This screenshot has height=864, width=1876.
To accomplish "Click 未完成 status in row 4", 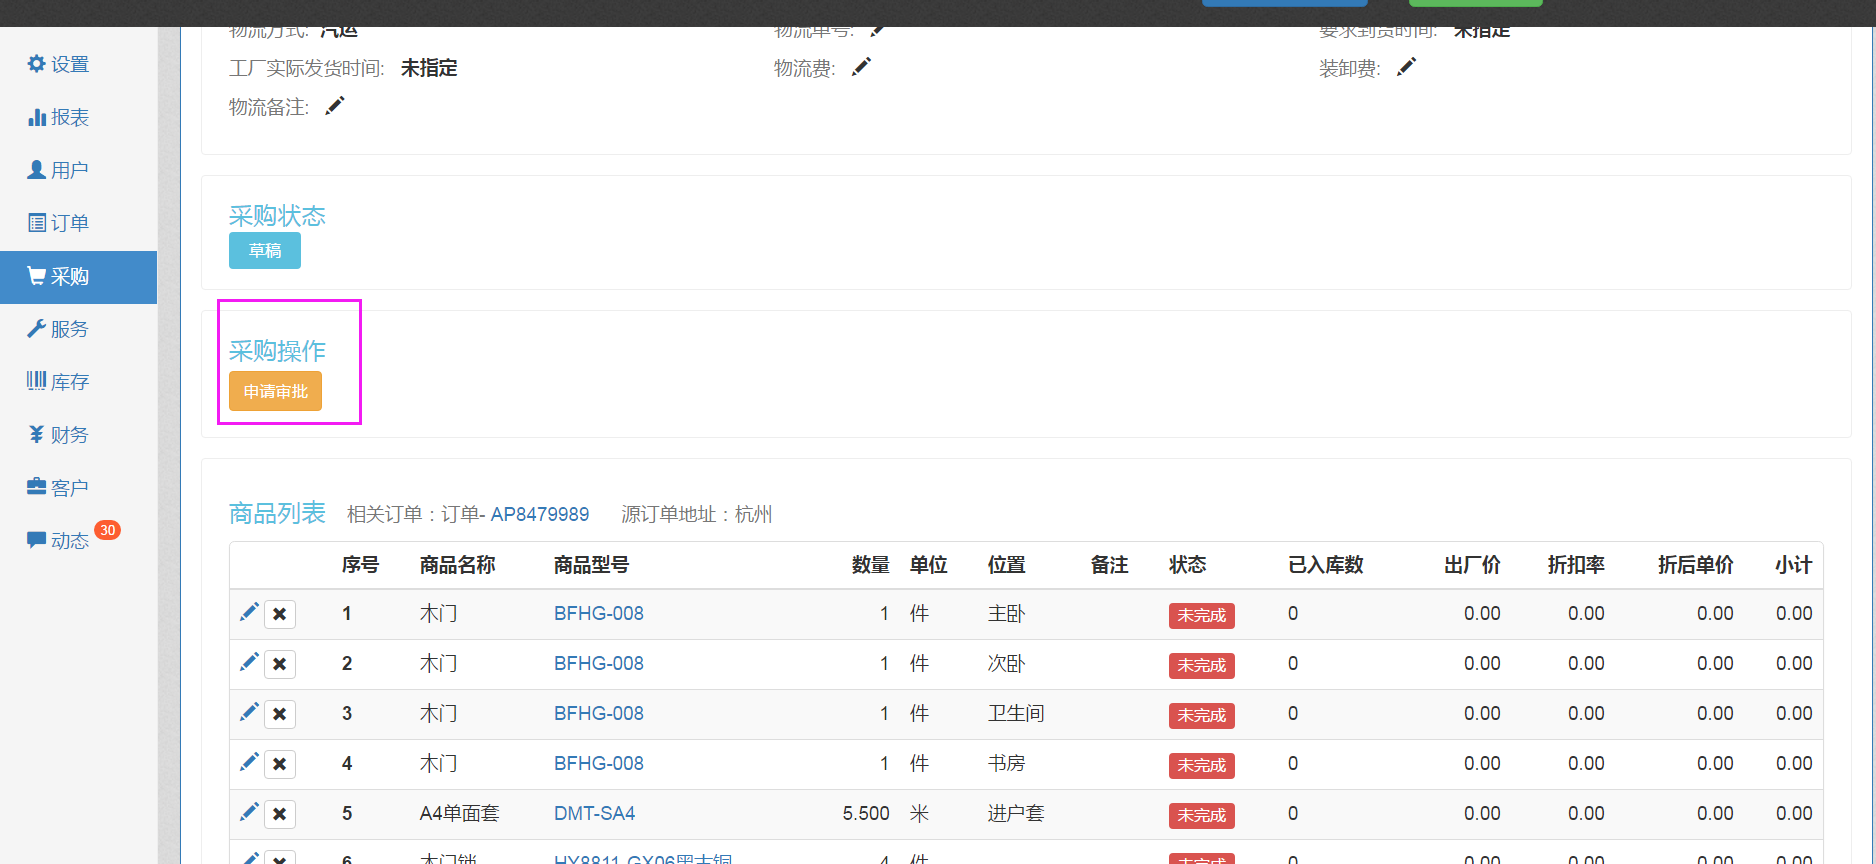I will click(x=1201, y=766).
